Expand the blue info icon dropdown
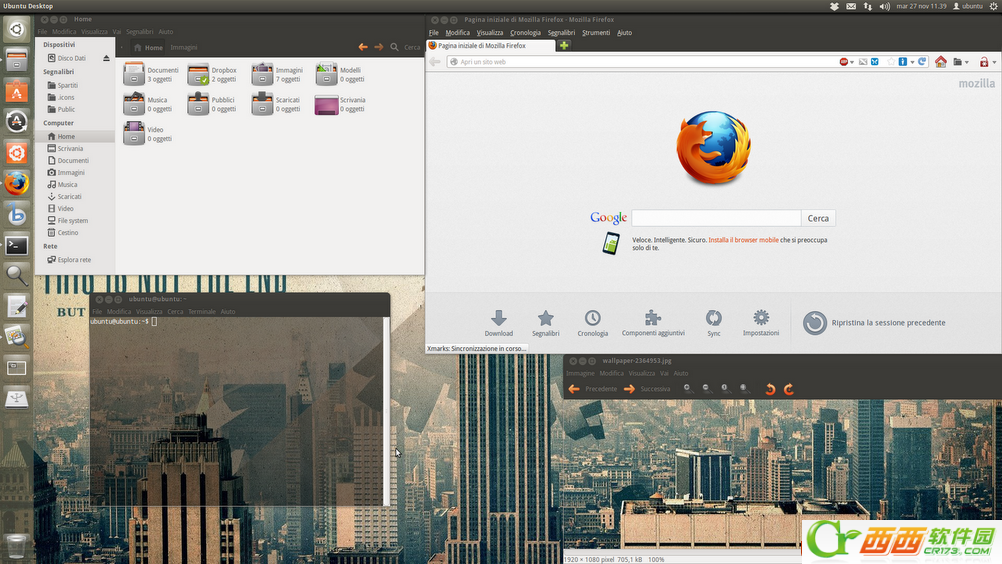 click(912, 63)
